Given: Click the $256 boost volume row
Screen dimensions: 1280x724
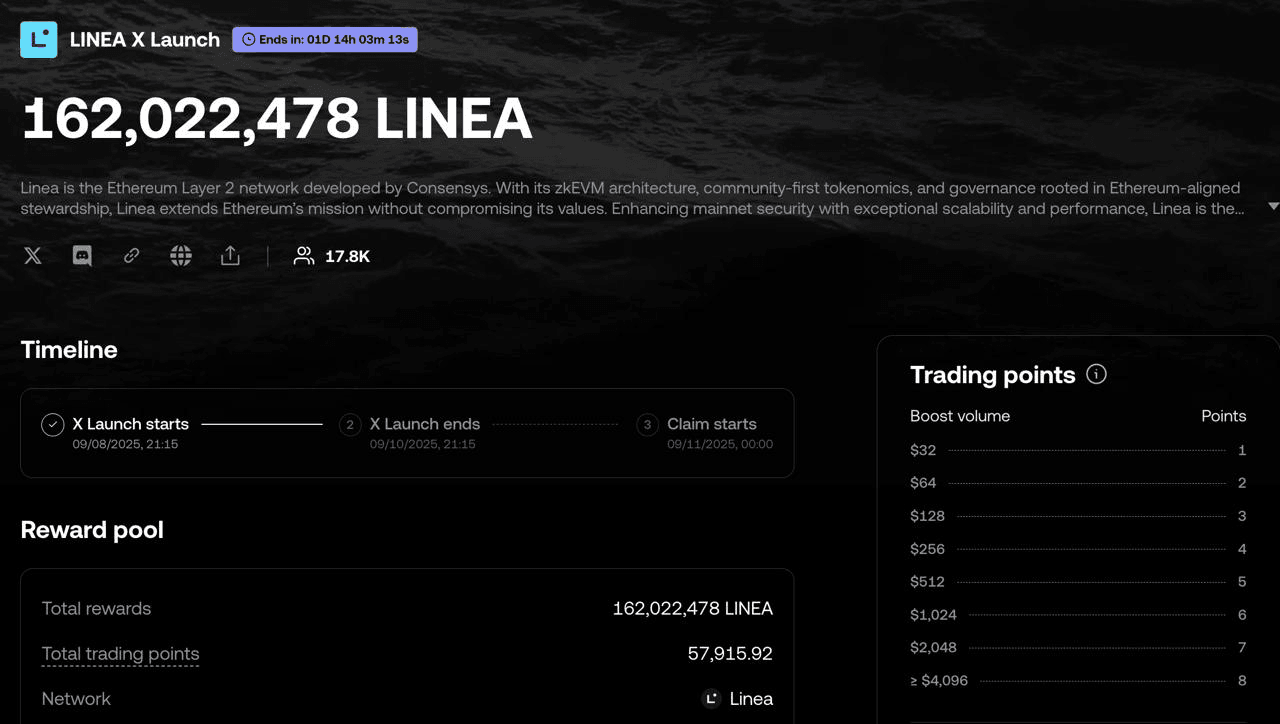Looking at the screenshot, I should click(x=1078, y=549).
